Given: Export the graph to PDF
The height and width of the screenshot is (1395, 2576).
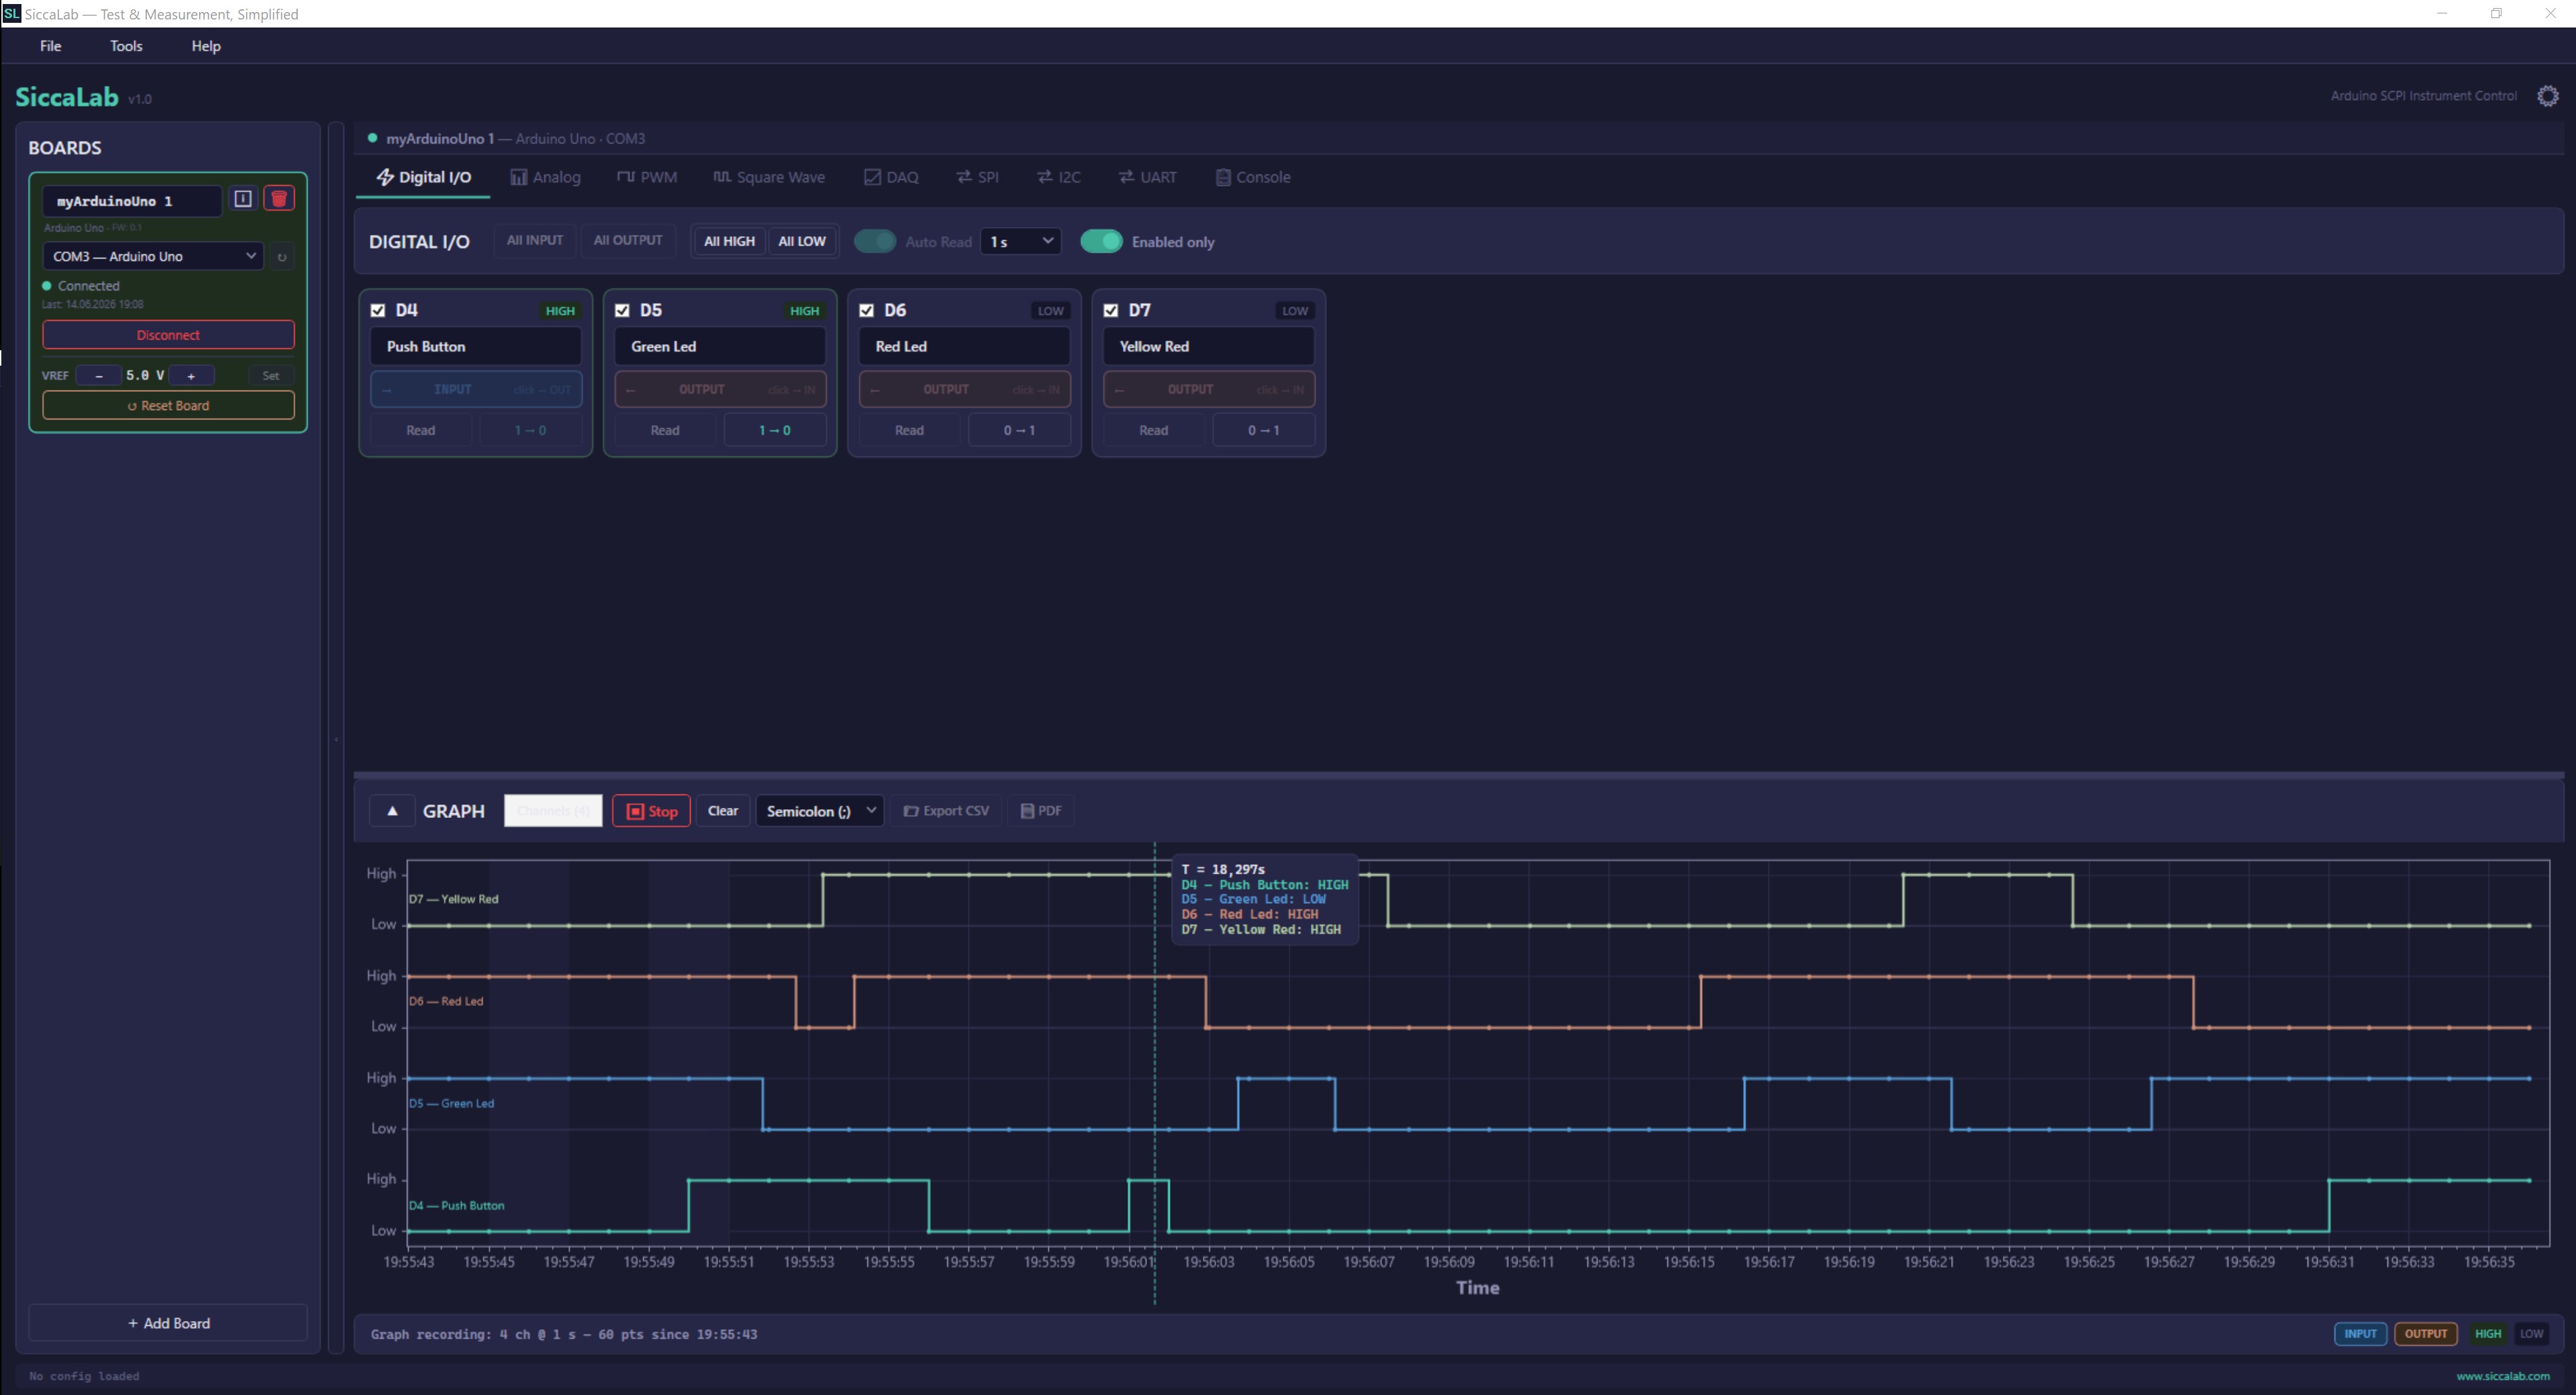Looking at the screenshot, I should pos(1041,811).
